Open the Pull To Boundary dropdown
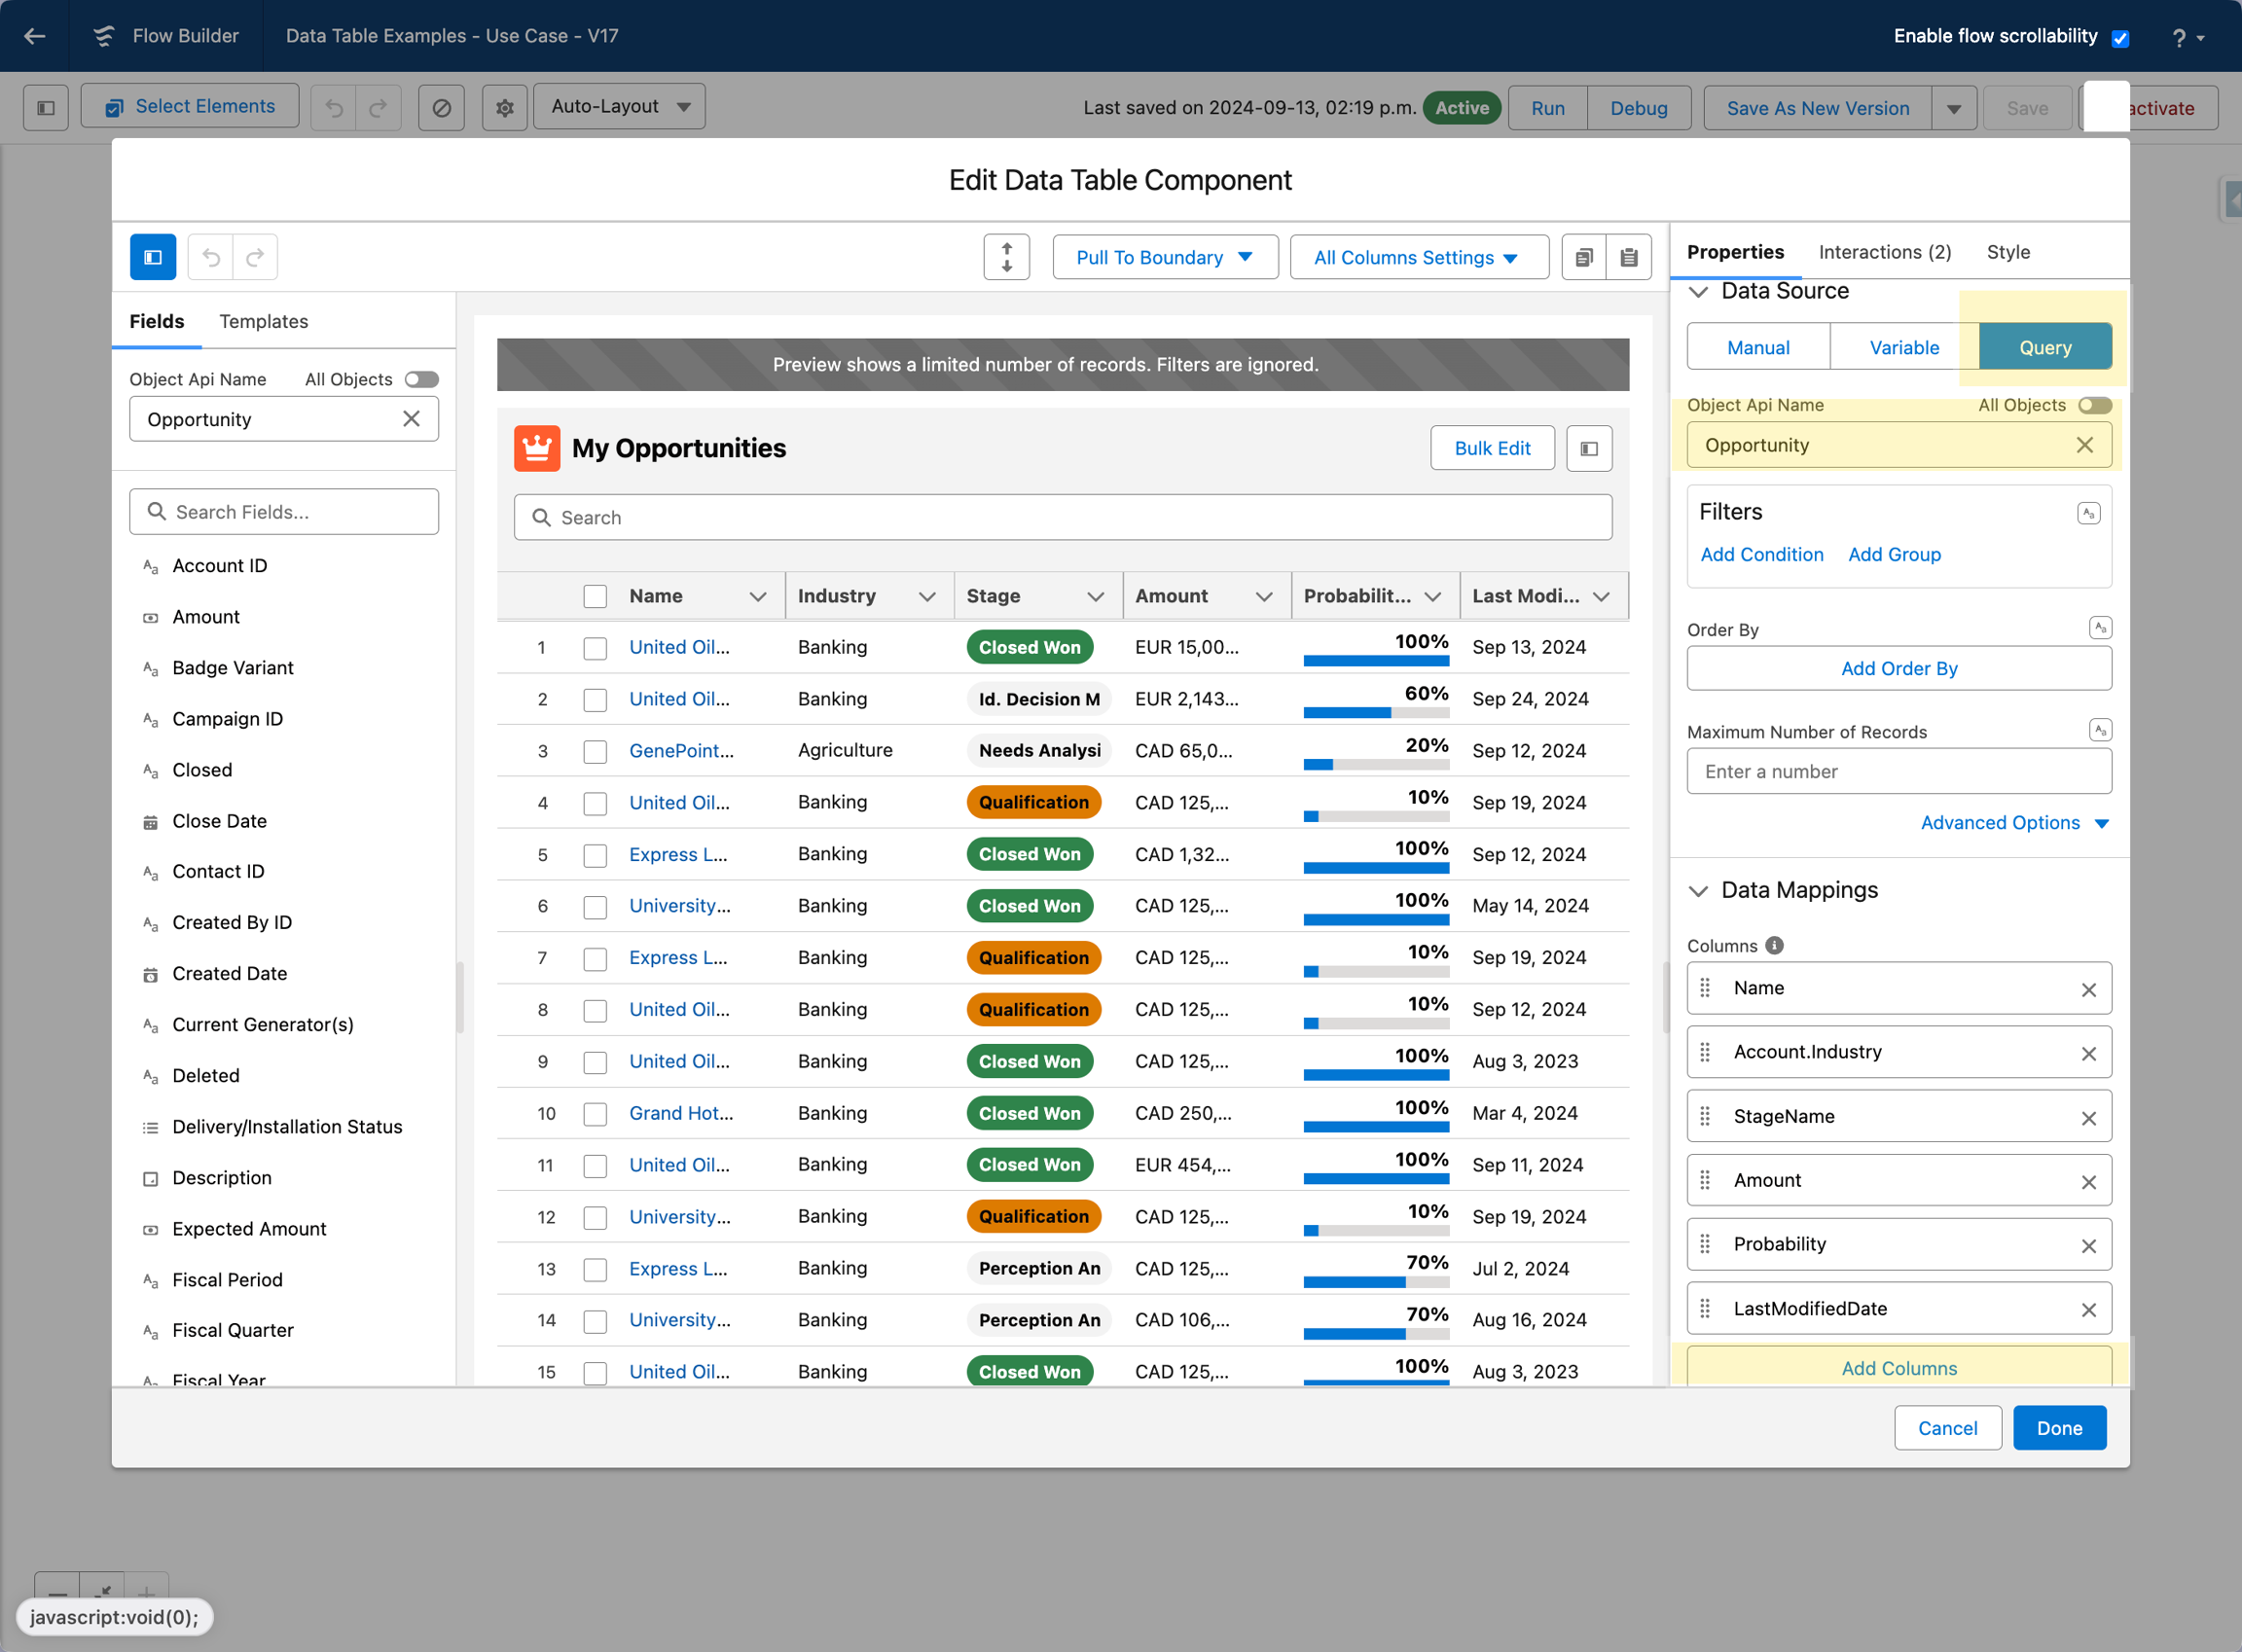The height and width of the screenshot is (1652, 2242). coord(1164,257)
